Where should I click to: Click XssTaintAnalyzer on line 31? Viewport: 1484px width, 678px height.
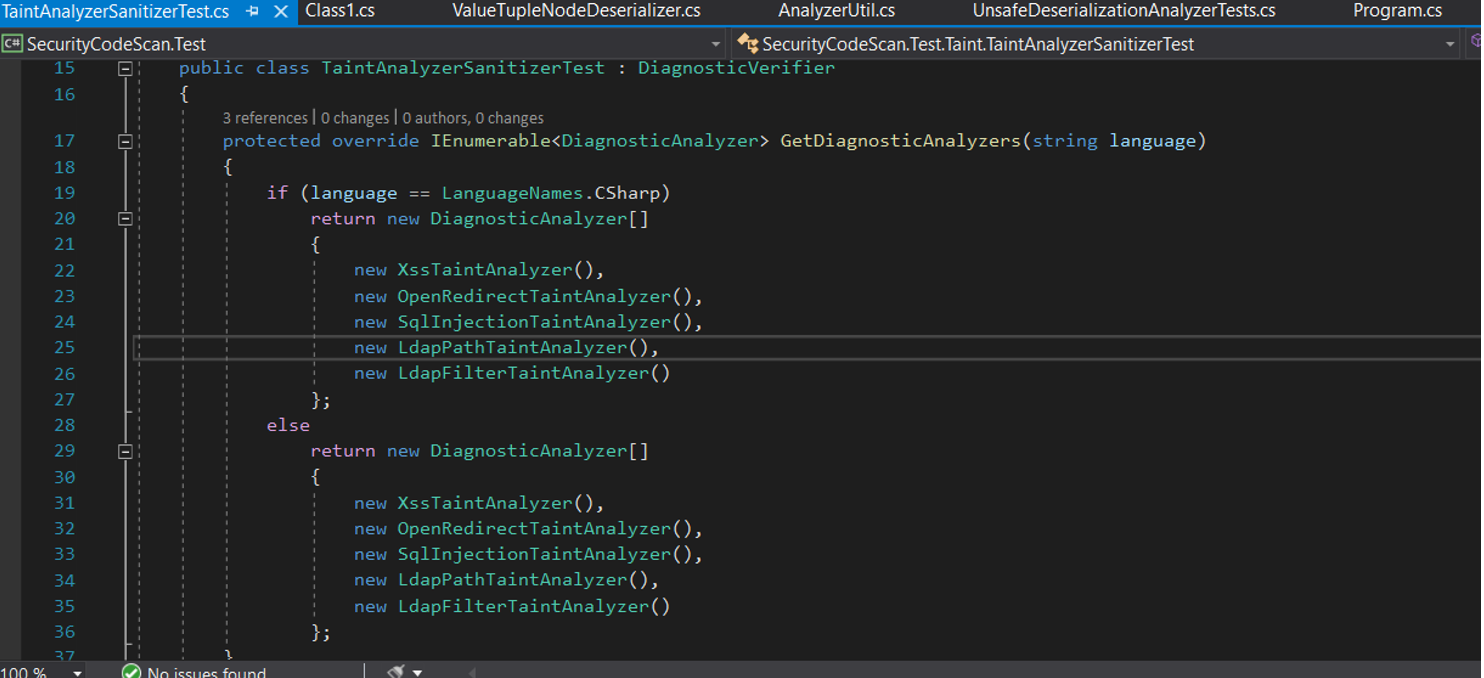pos(485,503)
